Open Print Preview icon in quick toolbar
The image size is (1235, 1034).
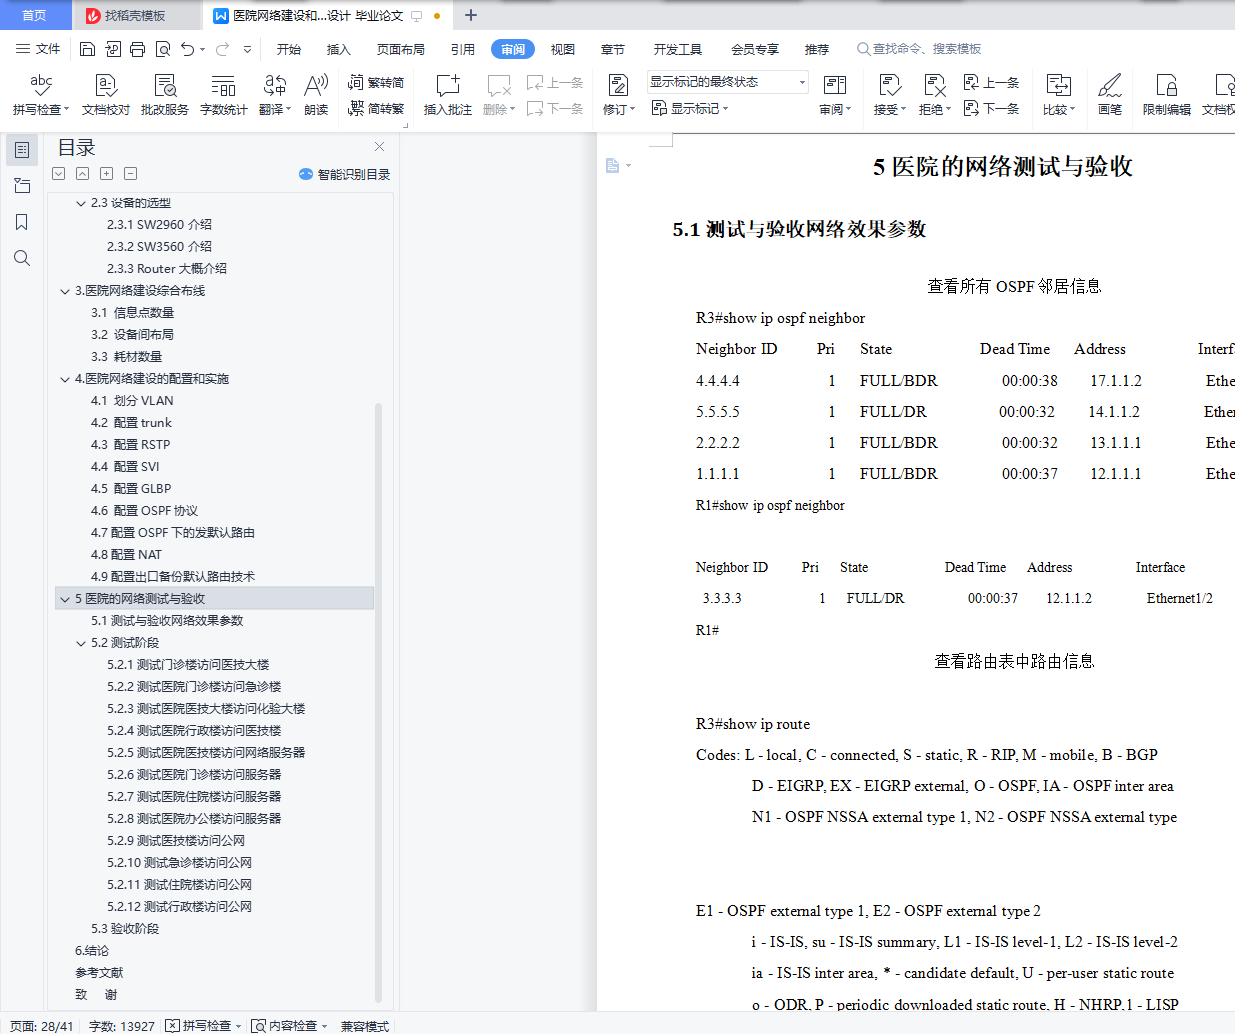click(x=162, y=49)
